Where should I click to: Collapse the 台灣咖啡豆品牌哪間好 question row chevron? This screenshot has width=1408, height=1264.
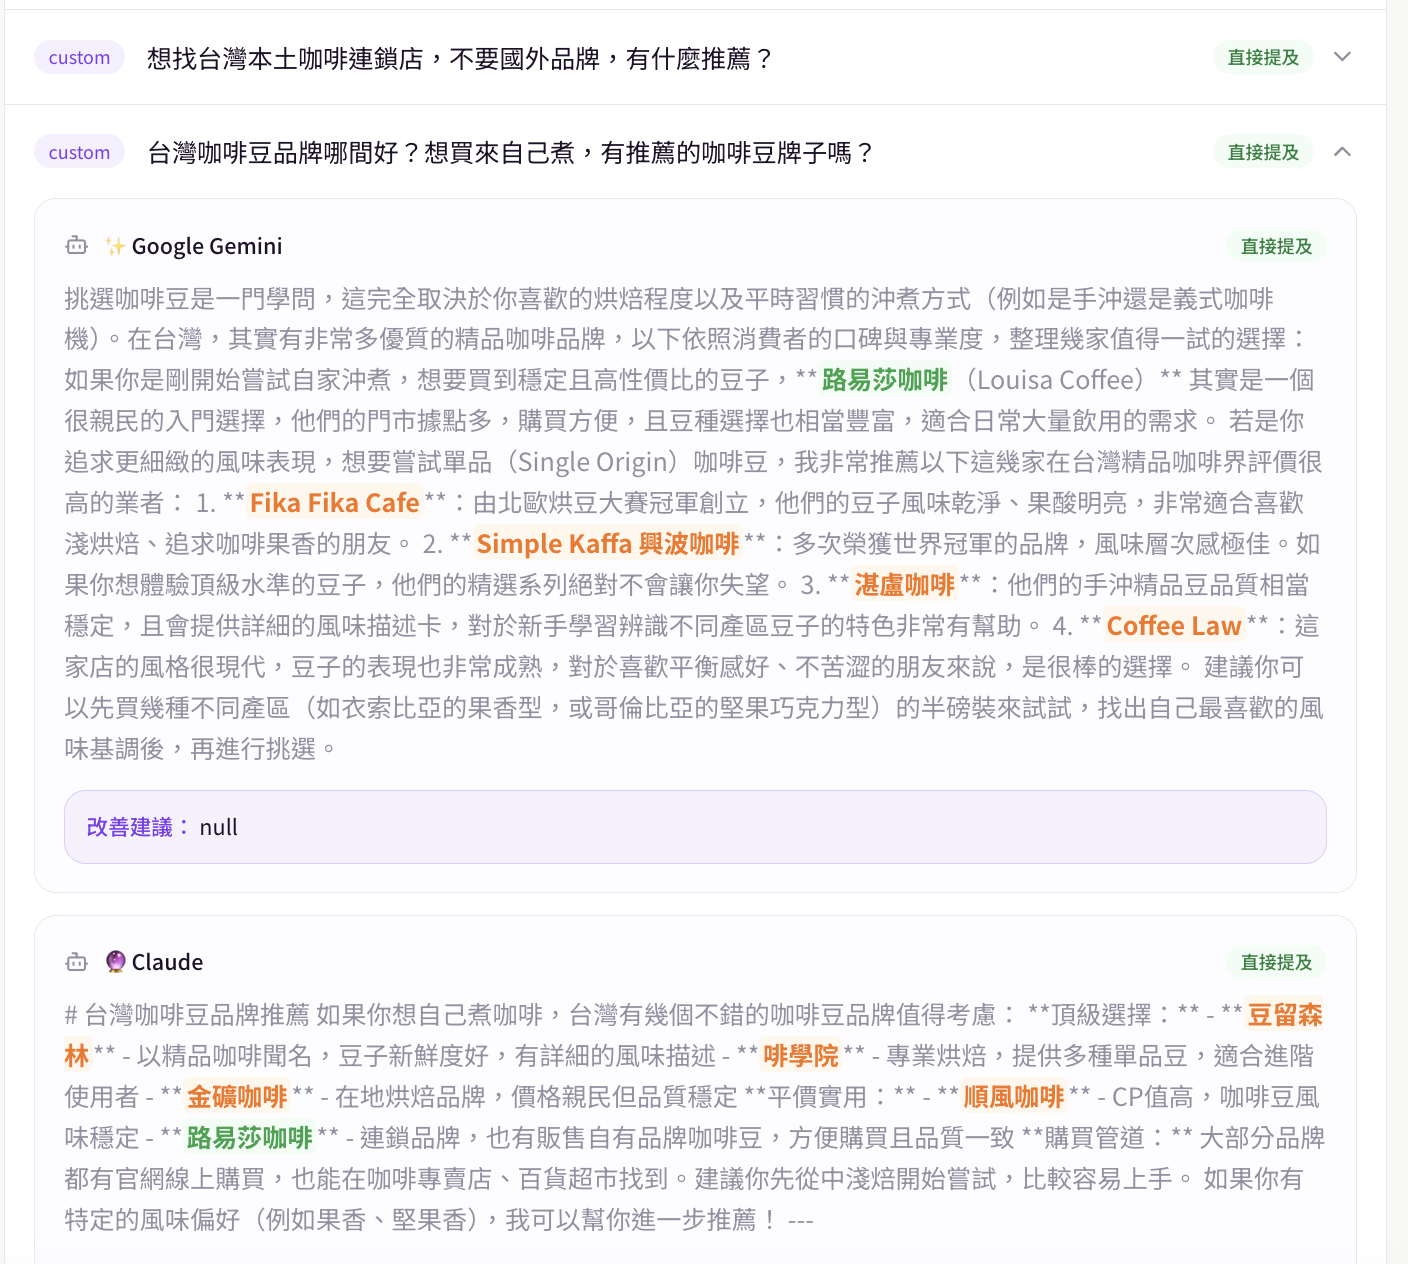coord(1343,152)
